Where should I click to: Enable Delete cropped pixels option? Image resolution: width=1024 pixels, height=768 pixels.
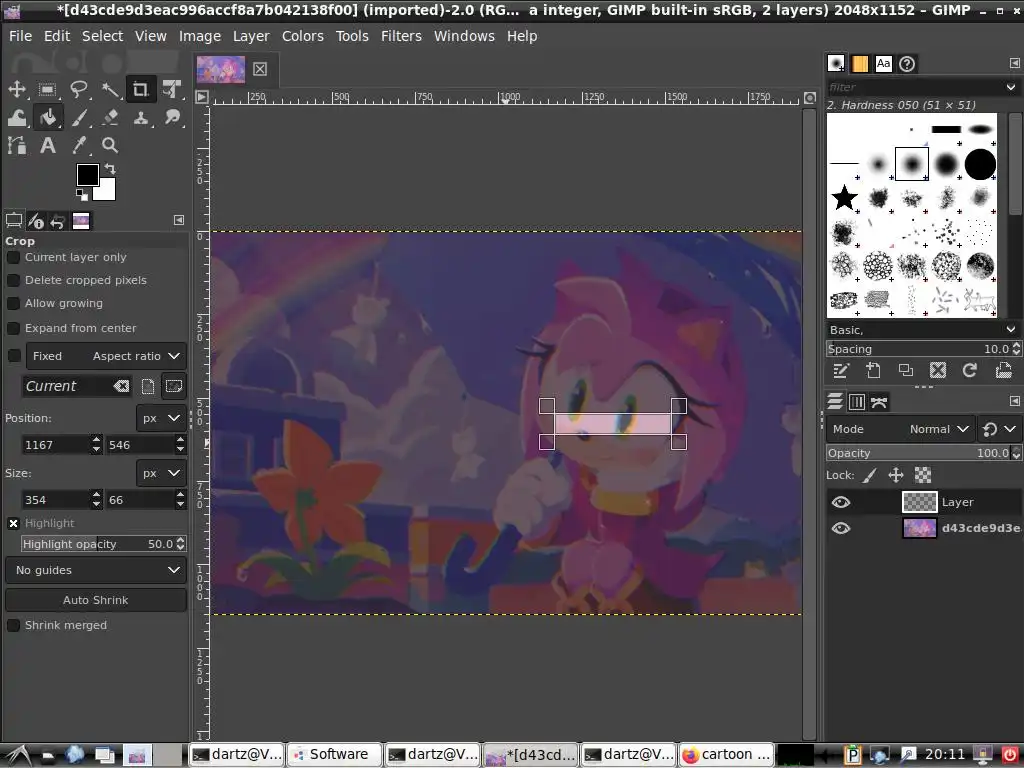click(13, 280)
